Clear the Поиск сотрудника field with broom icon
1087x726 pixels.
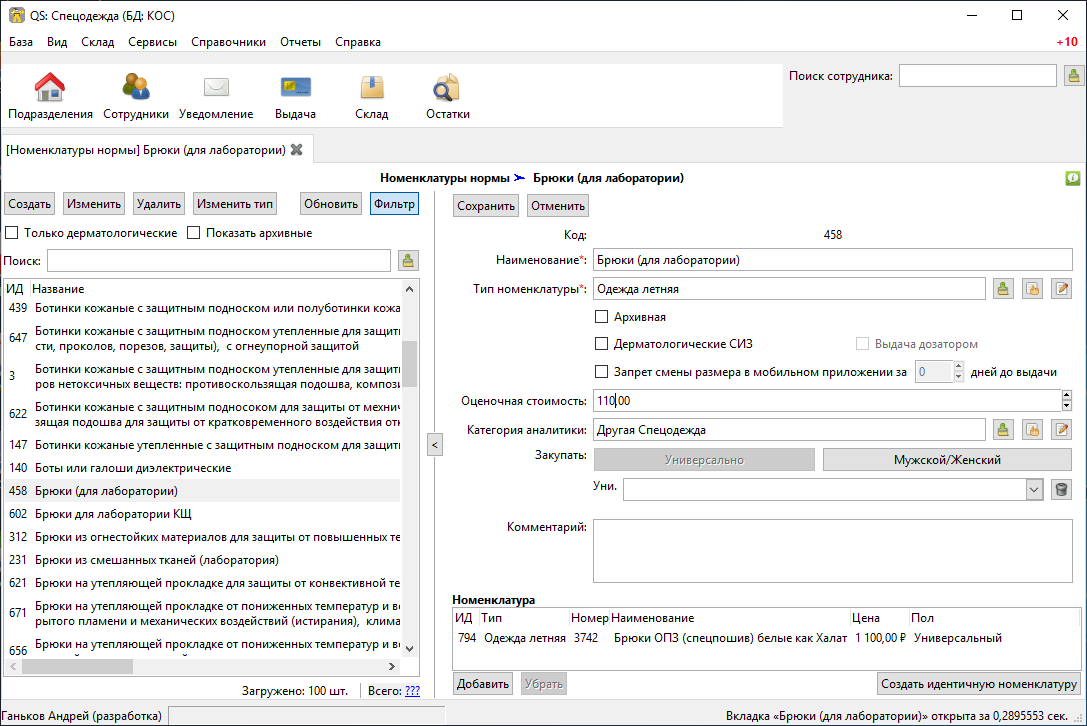click(1073, 76)
